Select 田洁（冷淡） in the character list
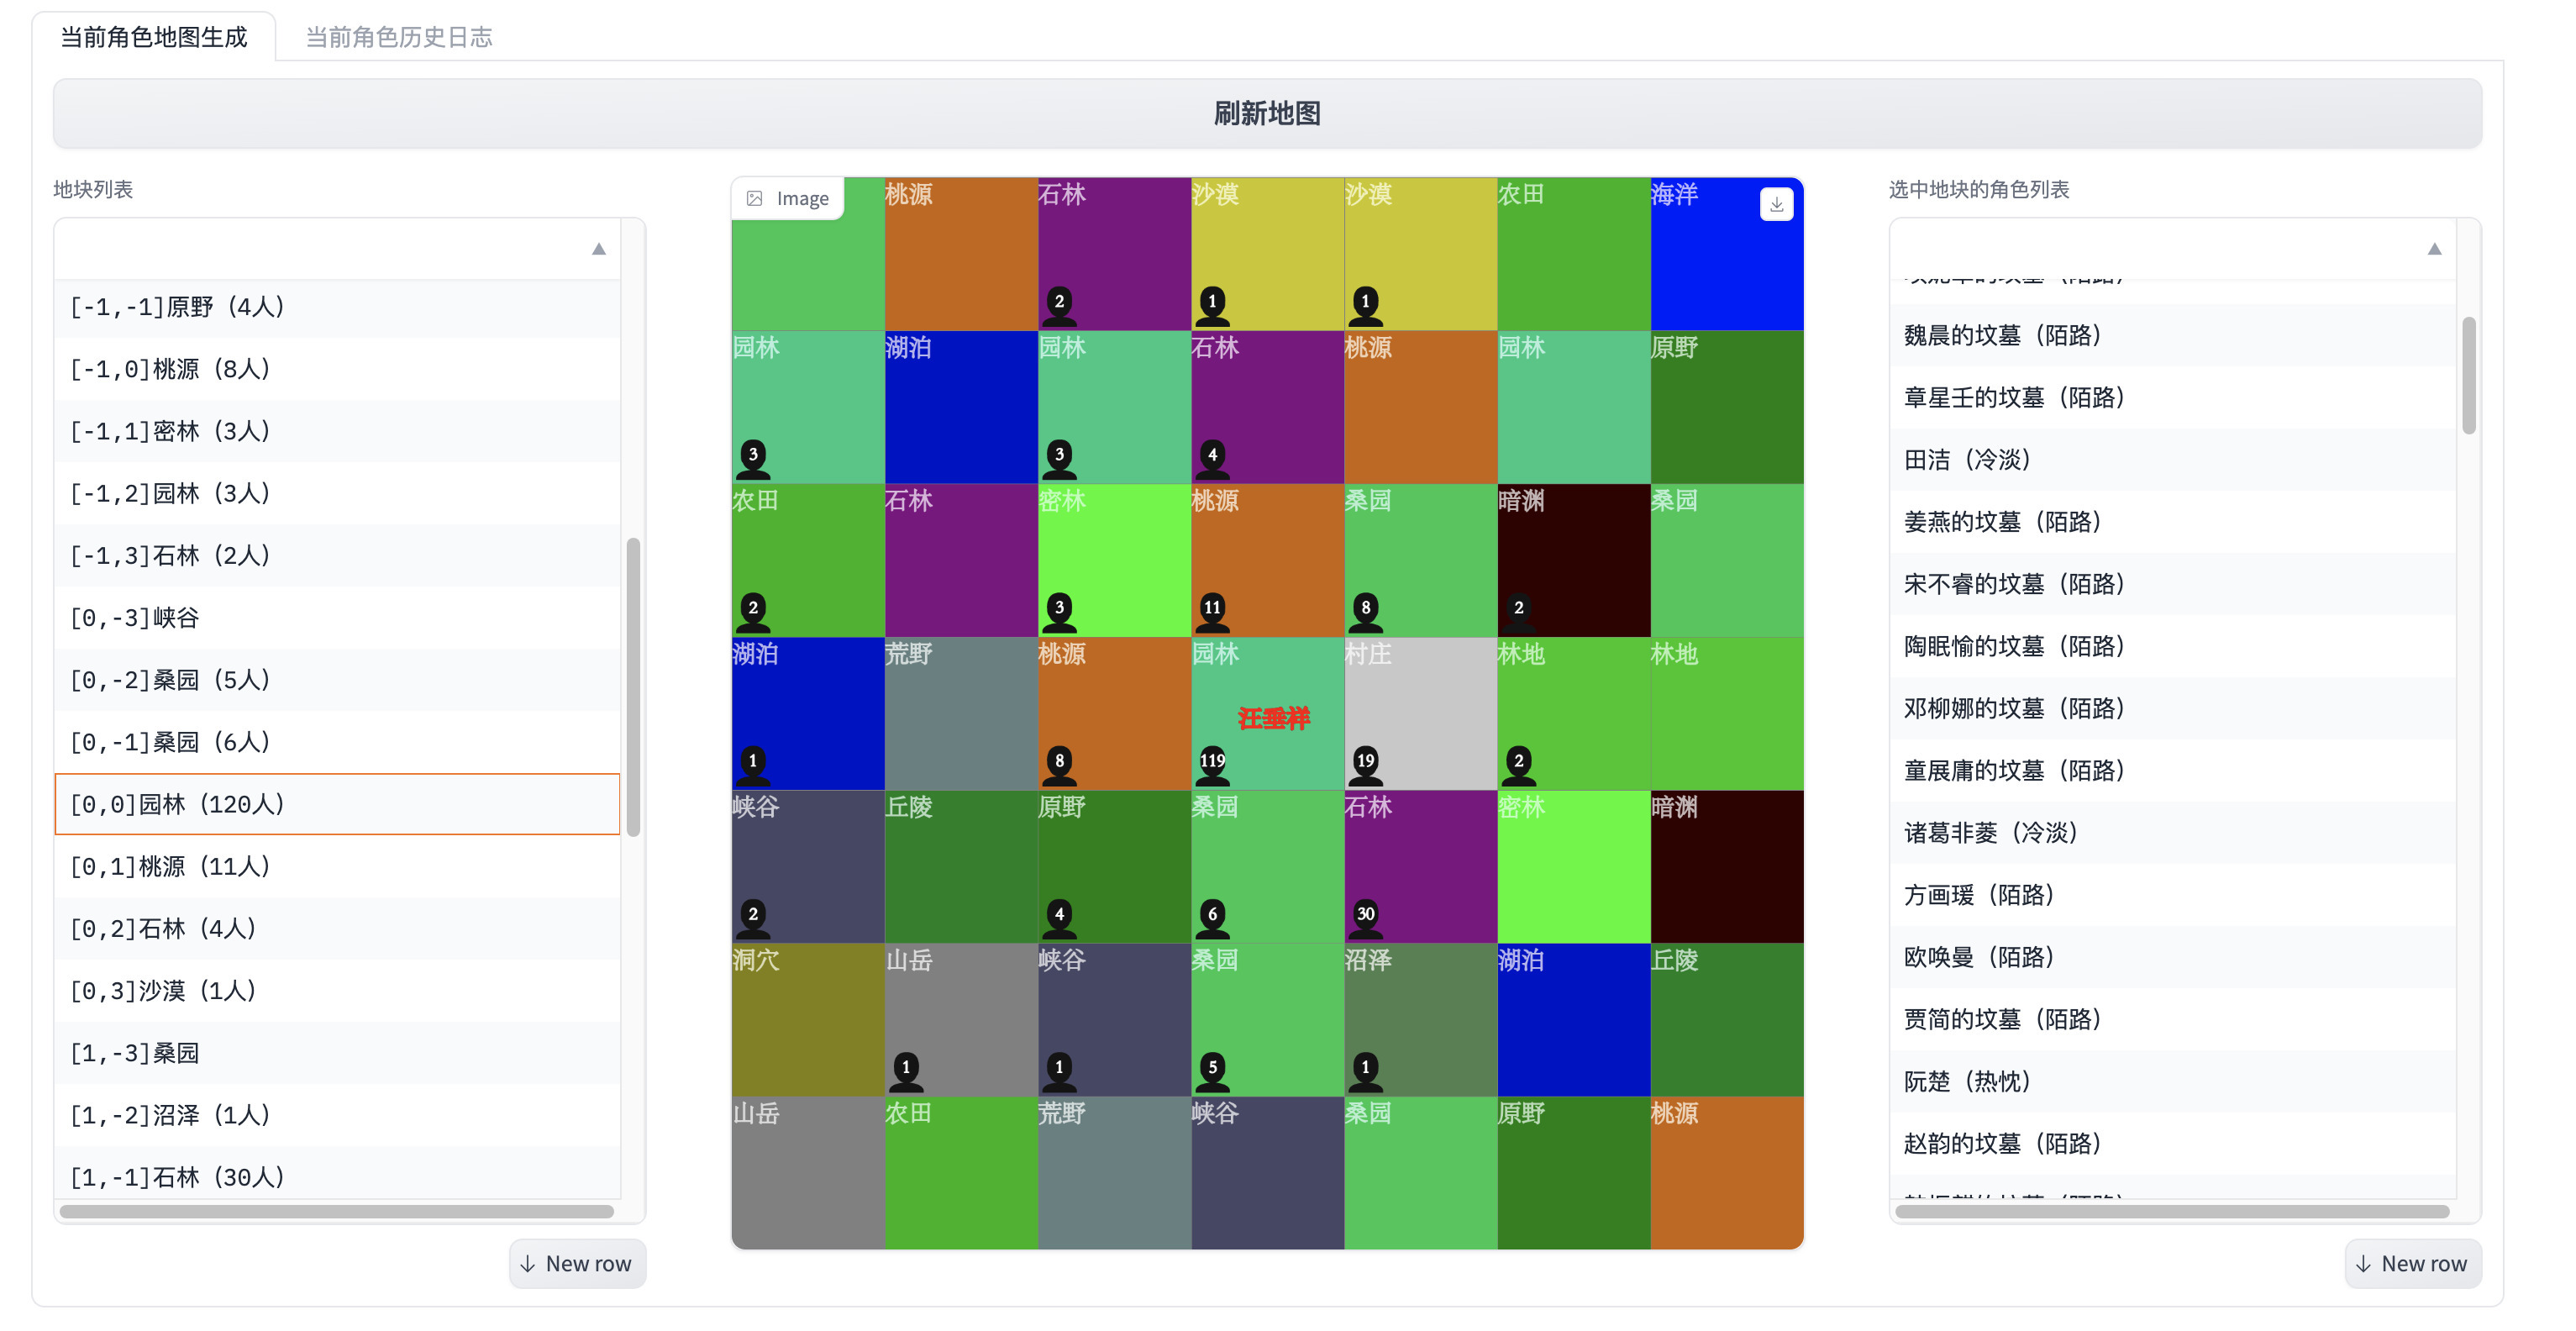2576x1331 pixels. [2172, 460]
